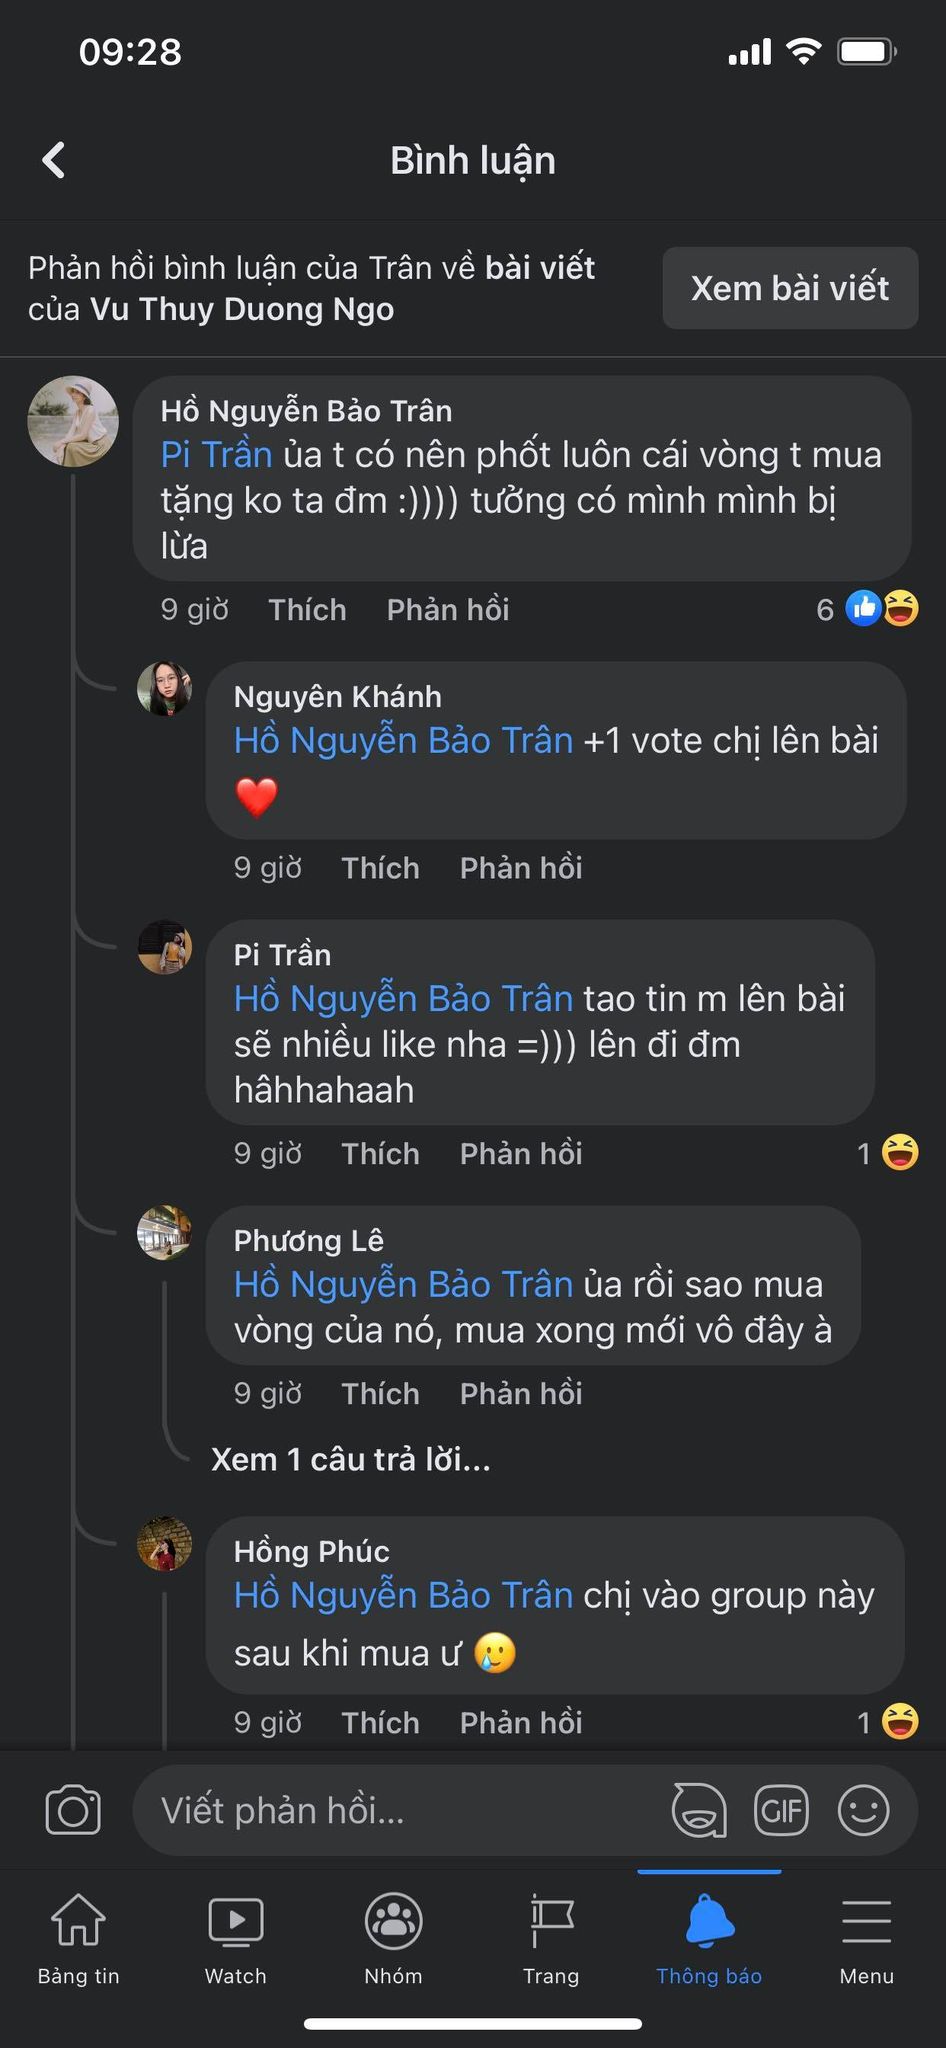Open Hồ Nguyễn Bảo Trân's profile picture
Screen dimensions: 946x2048
coord(73,422)
